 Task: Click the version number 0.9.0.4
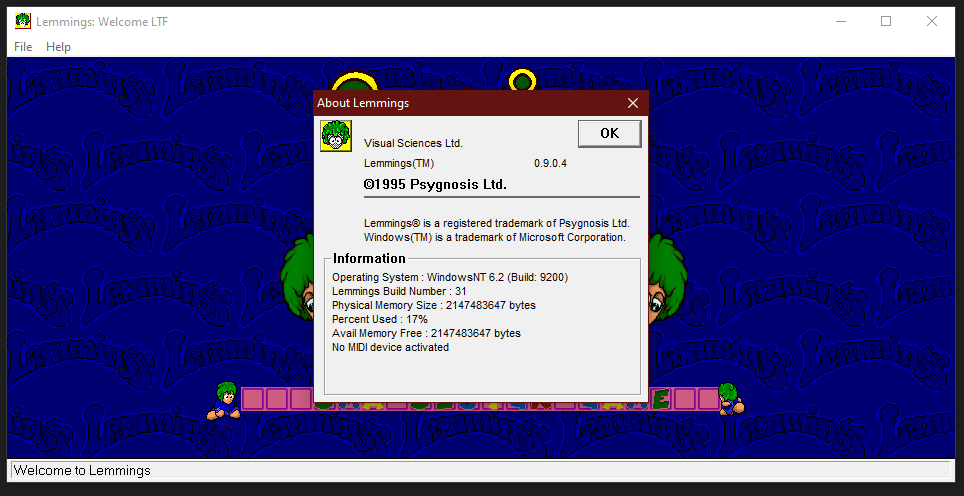550,163
